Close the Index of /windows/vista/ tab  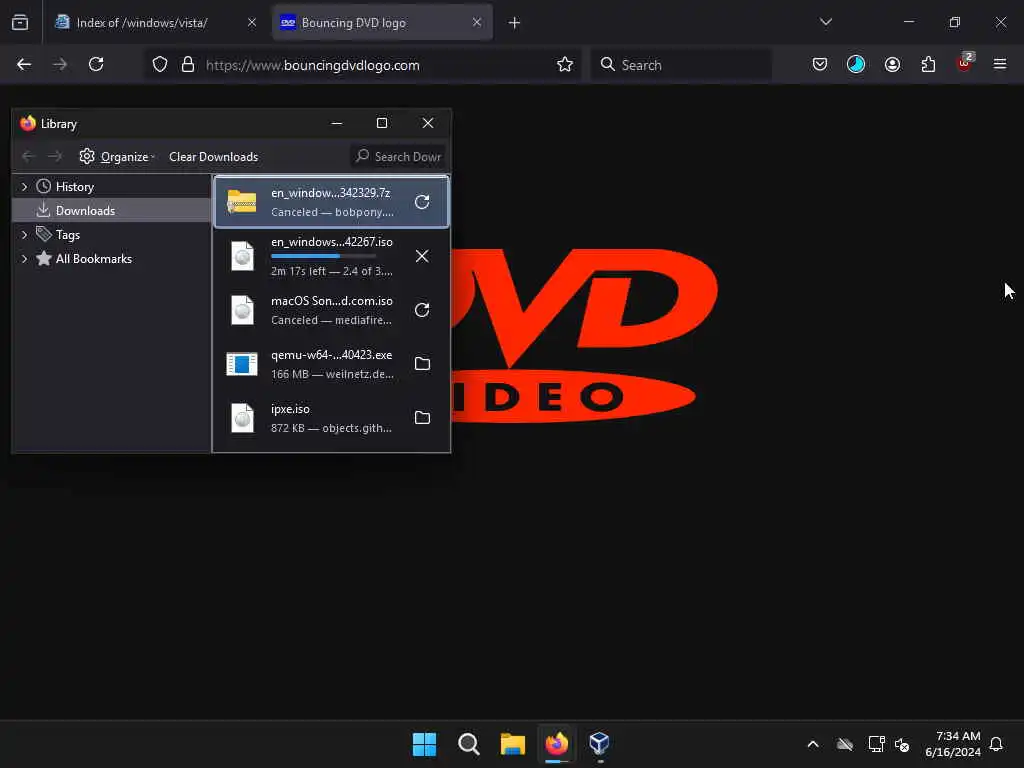pos(251,23)
